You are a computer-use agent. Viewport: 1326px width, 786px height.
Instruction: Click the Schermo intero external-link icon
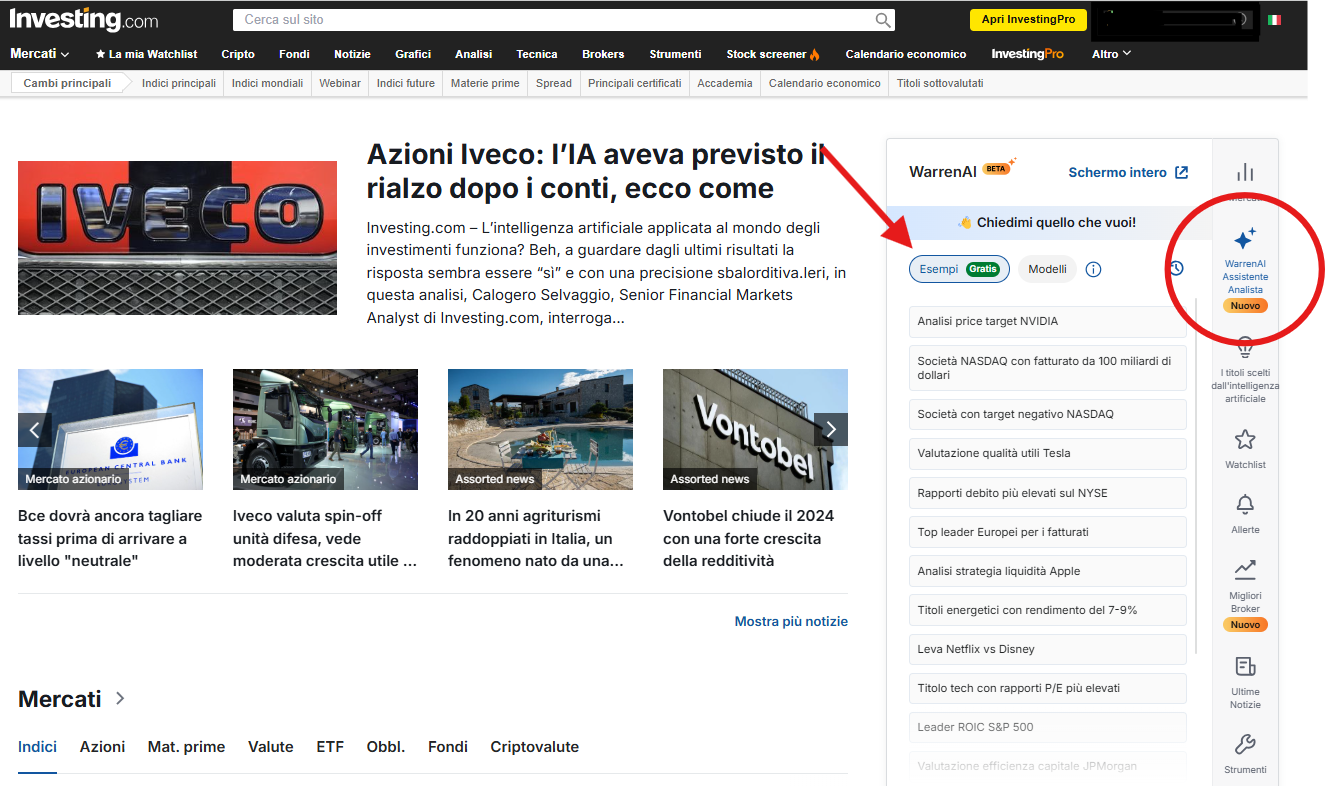(x=1181, y=172)
